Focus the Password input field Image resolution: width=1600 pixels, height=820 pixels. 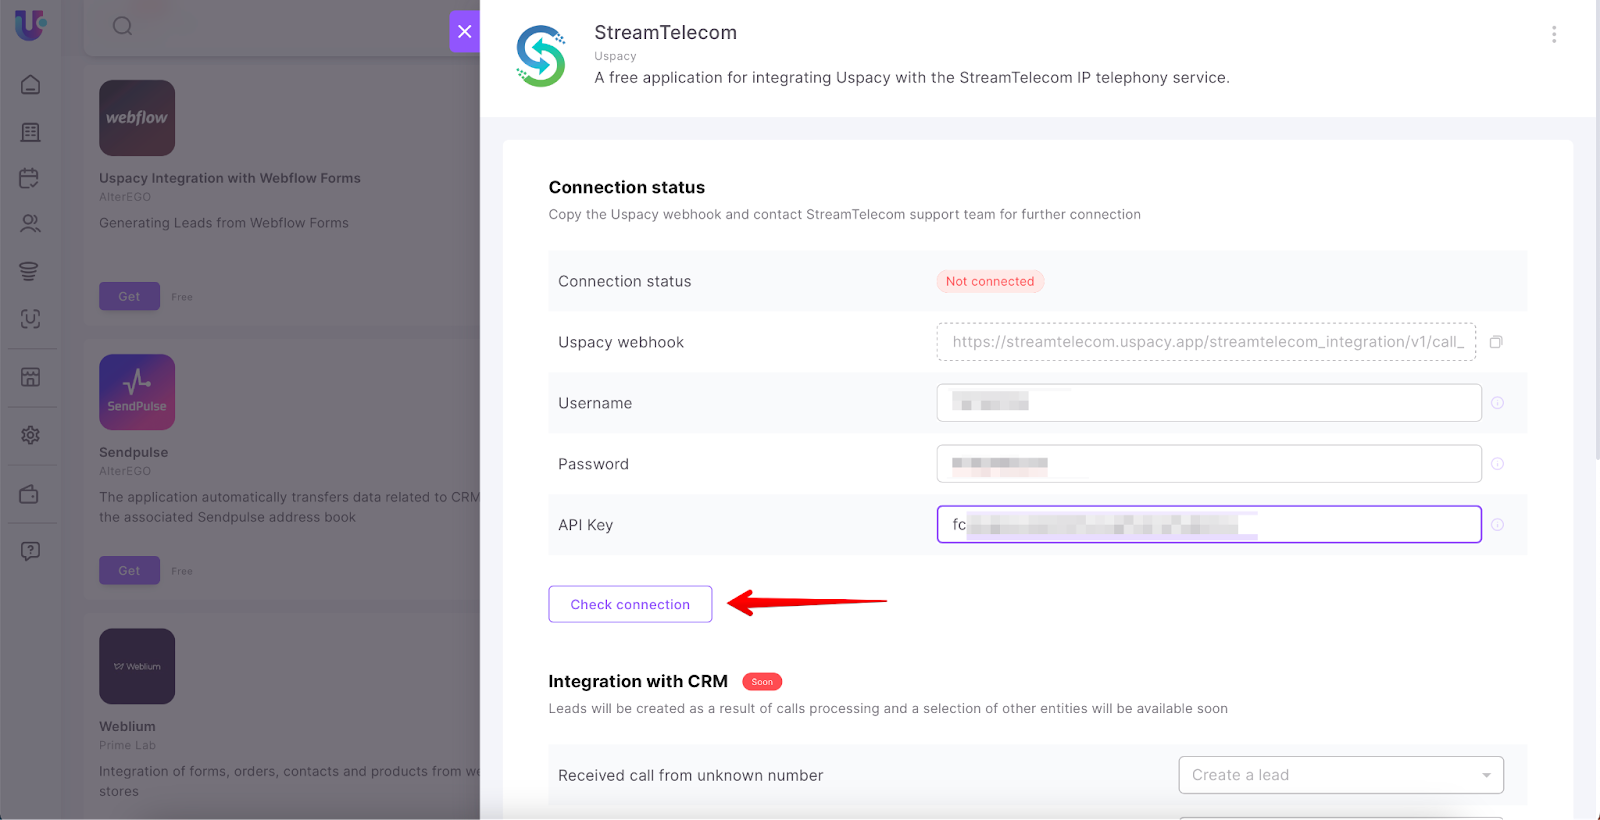(1209, 464)
